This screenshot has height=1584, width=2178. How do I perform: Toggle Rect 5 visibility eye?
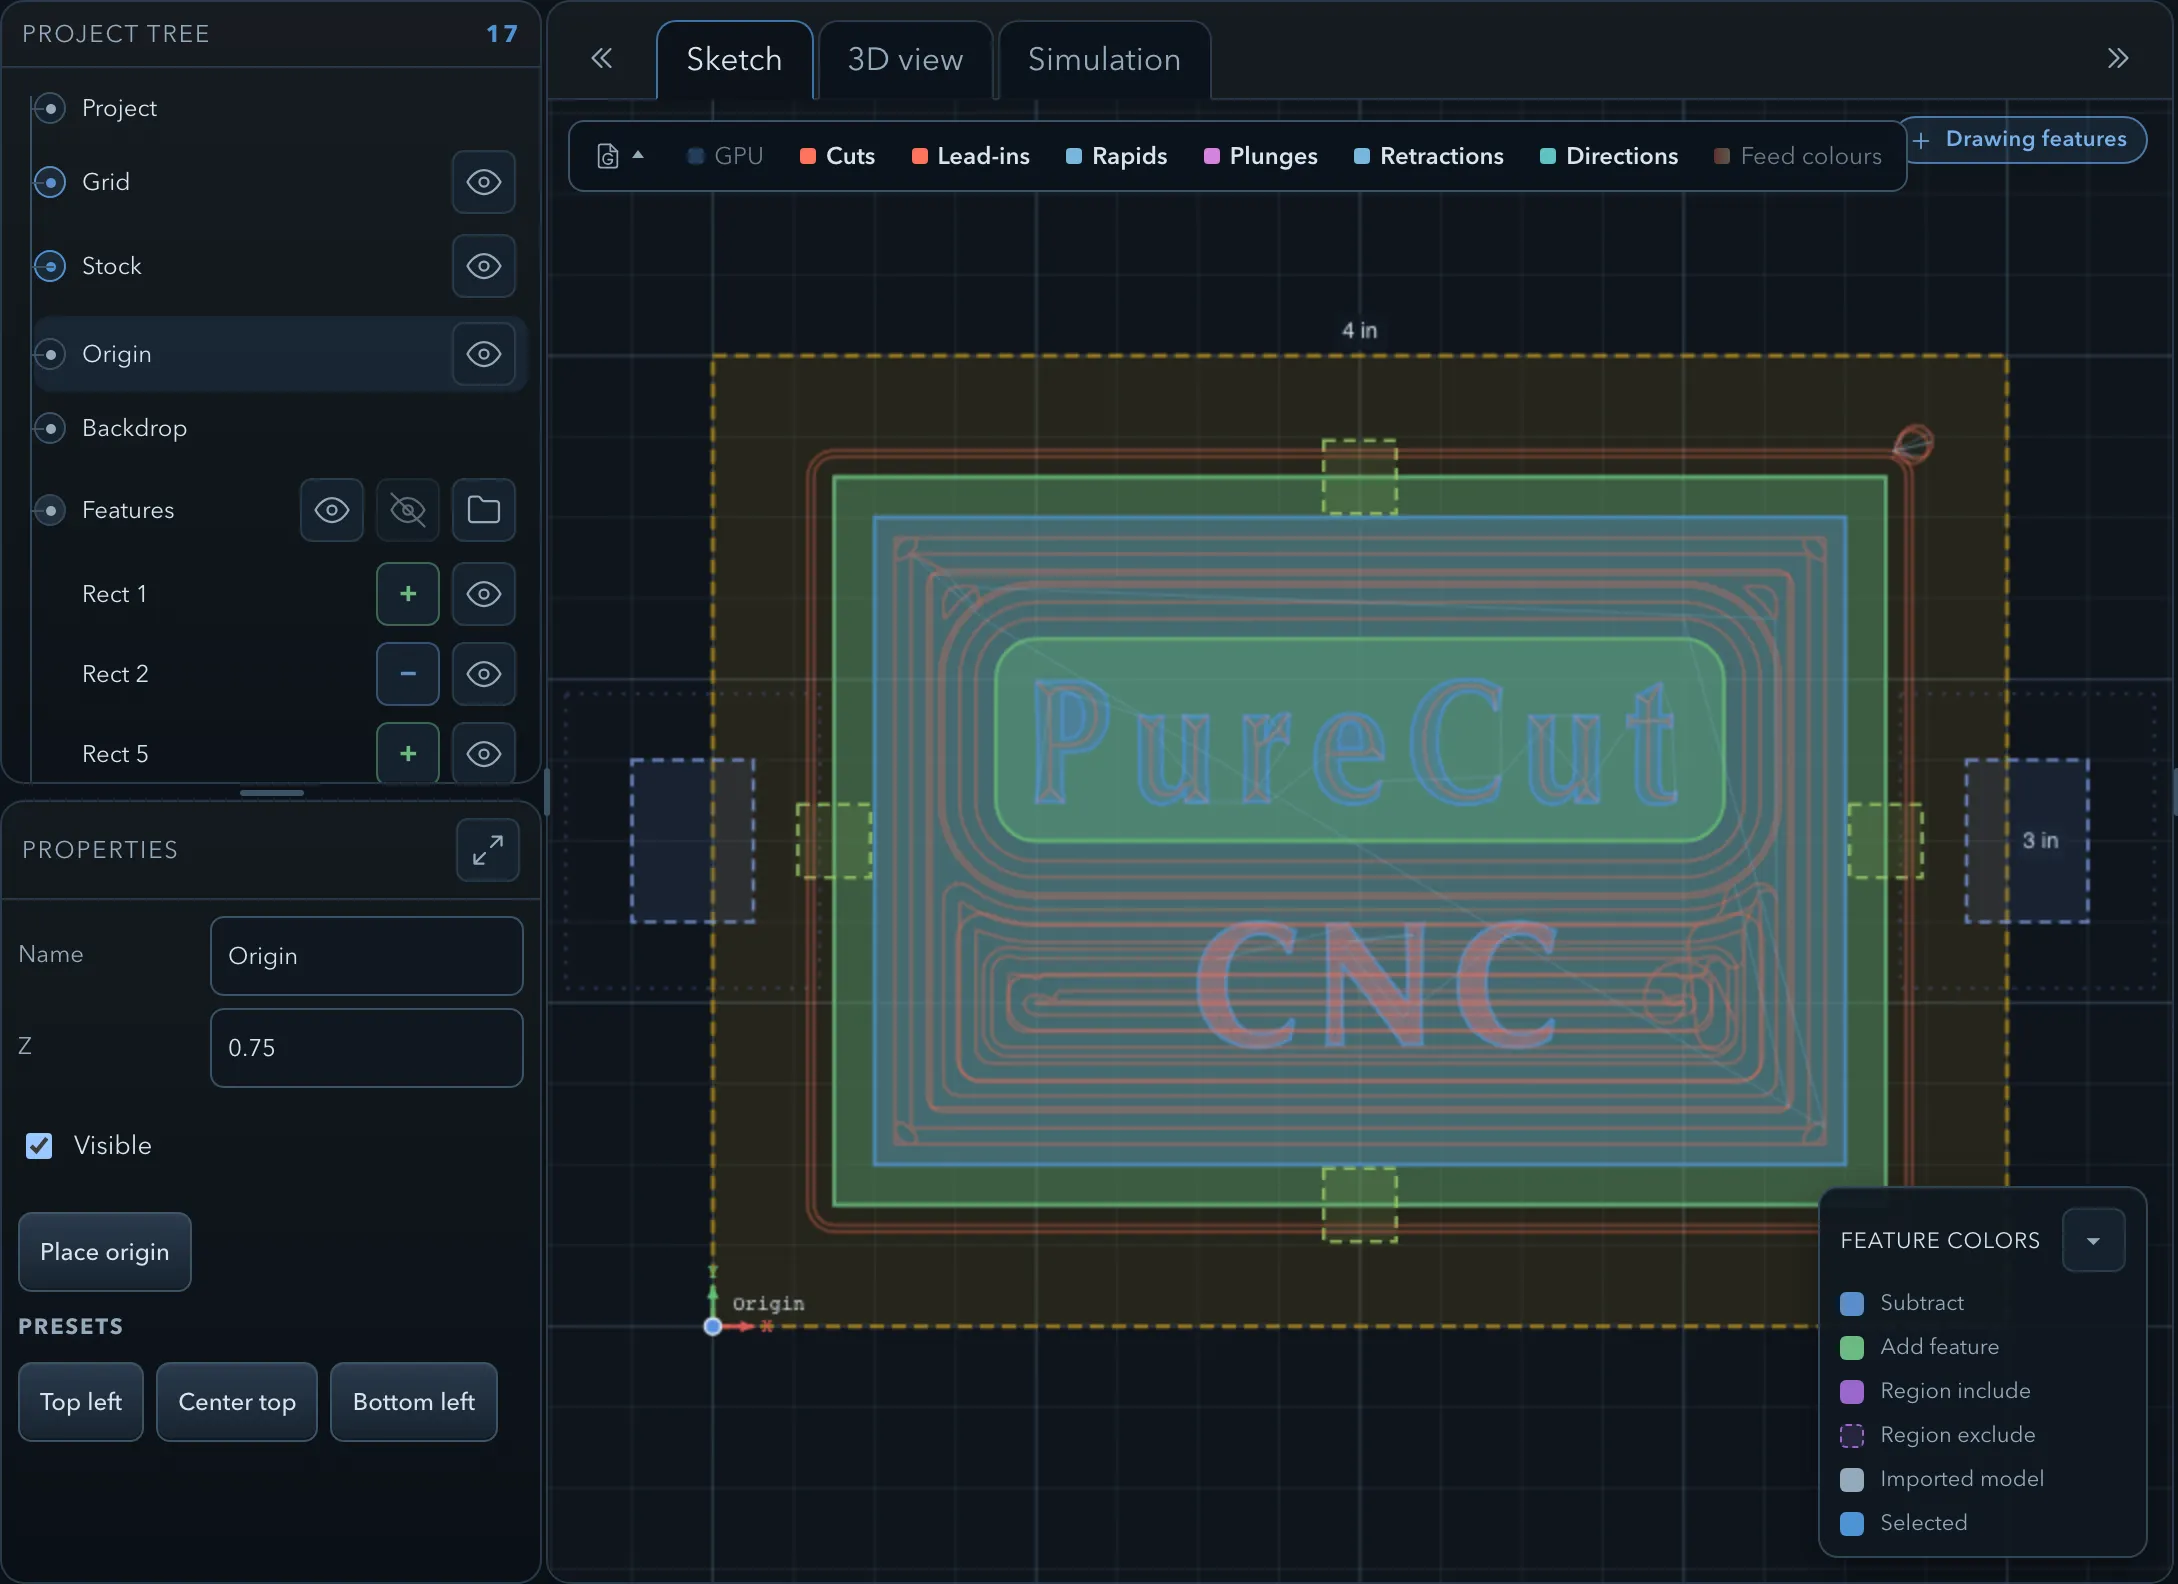(x=484, y=754)
